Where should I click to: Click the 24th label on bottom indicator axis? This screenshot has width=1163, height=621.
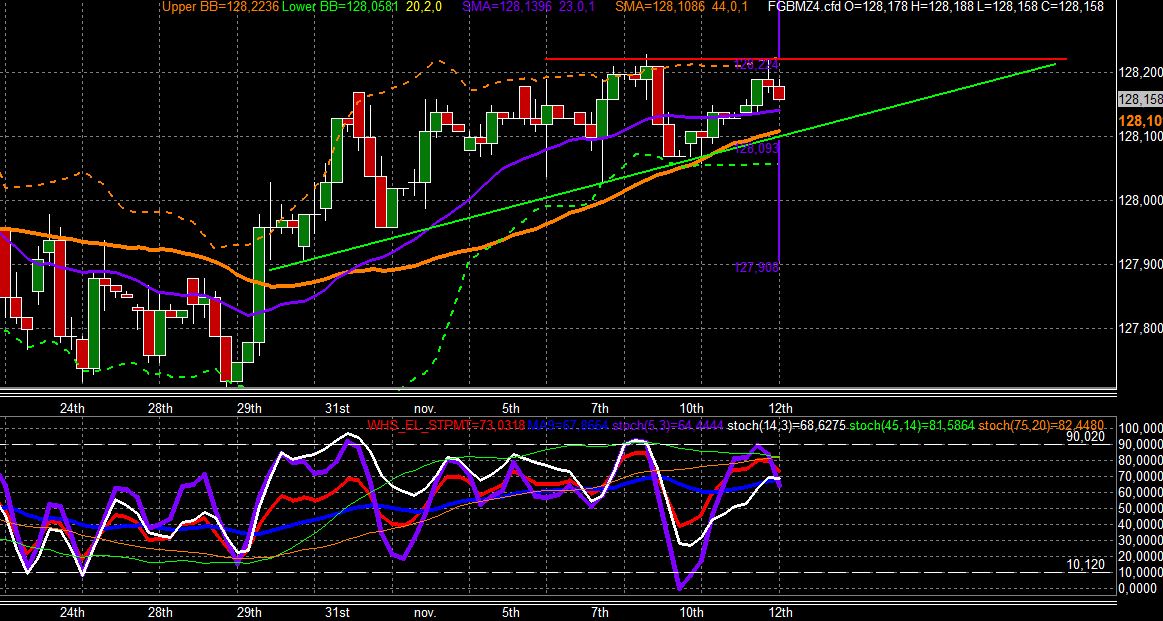72,613
